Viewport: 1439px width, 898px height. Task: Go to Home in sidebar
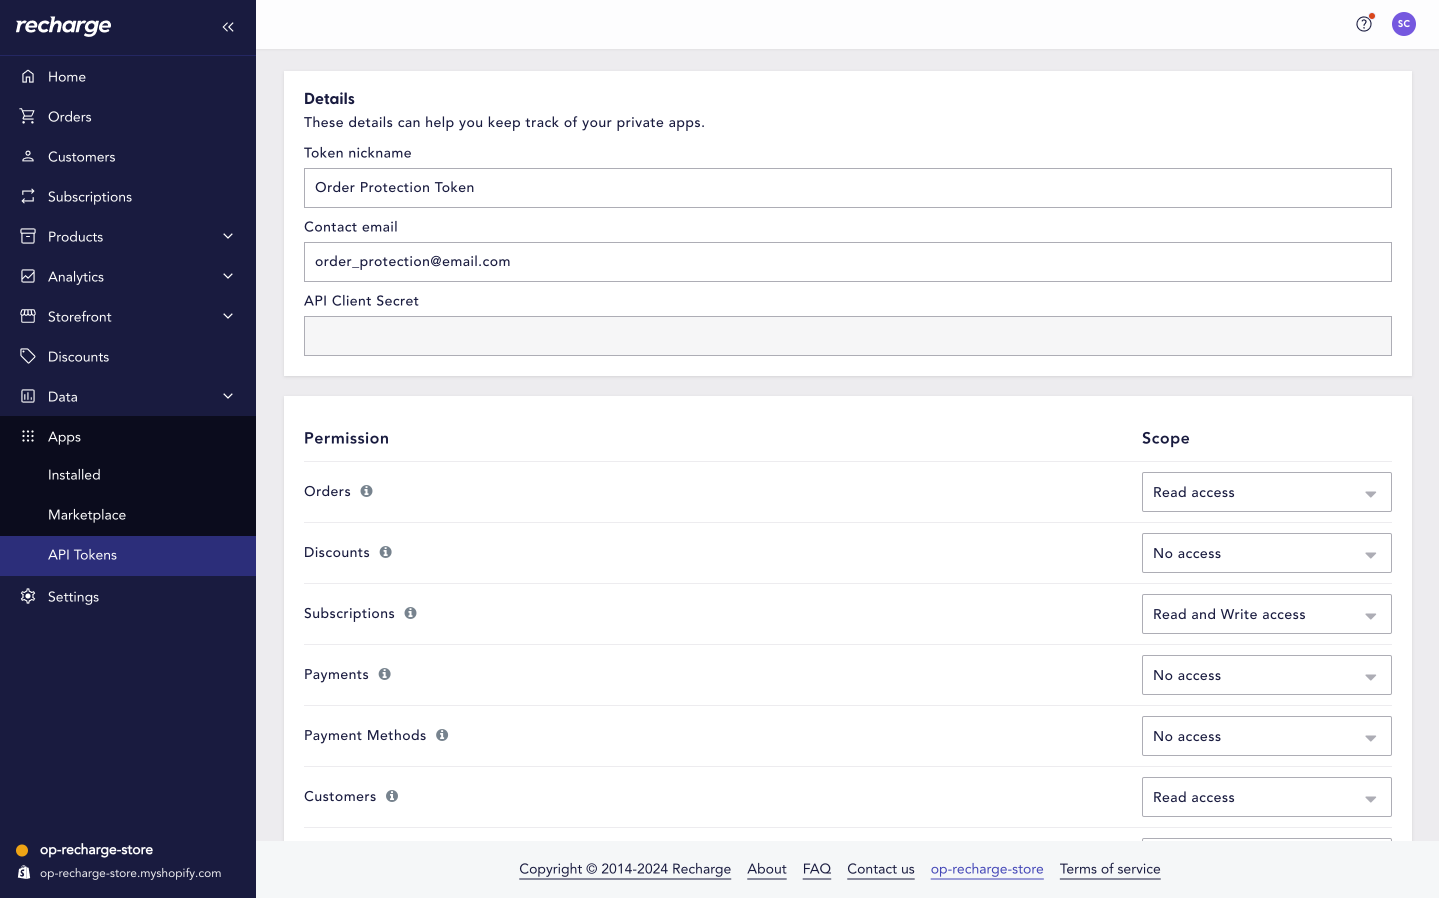pos(128,76)
